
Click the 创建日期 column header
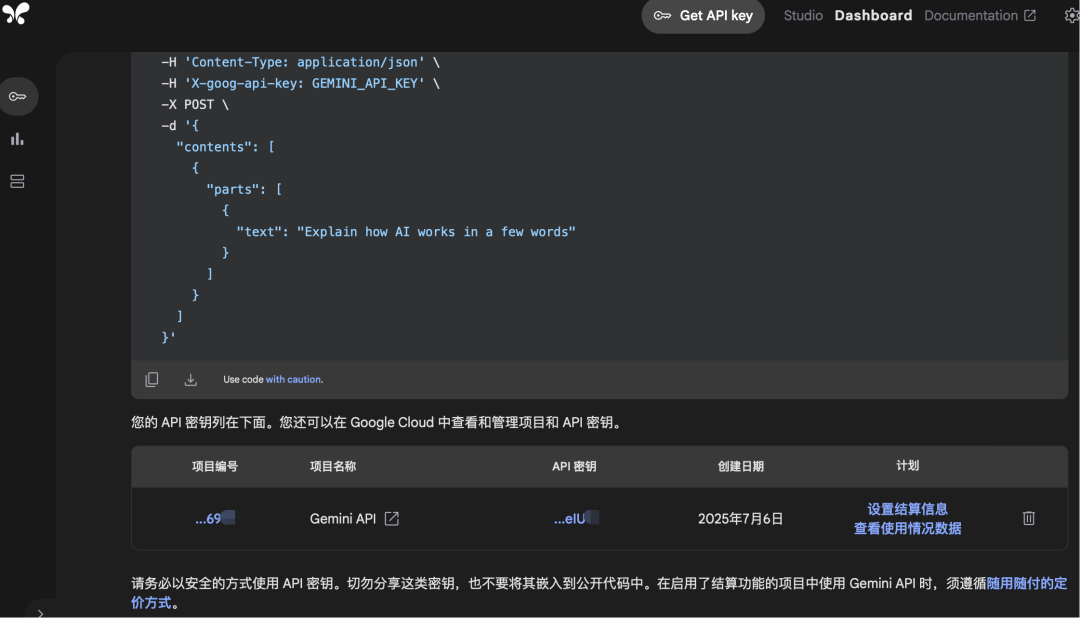(x=740, y=466)
